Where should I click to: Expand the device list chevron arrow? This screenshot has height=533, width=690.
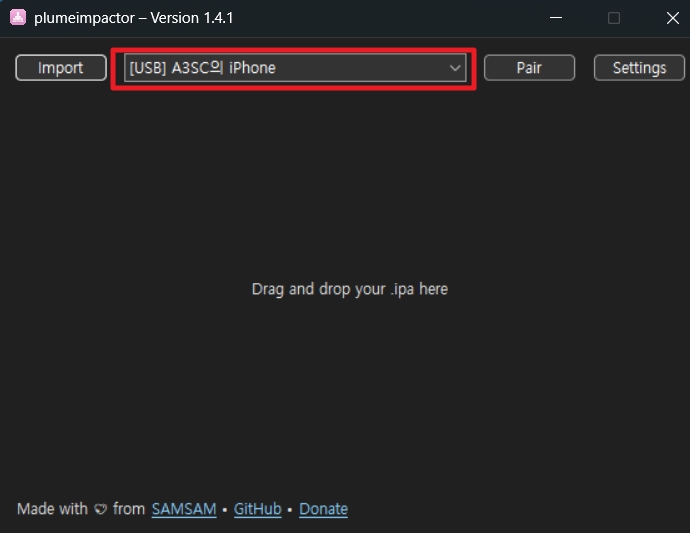pos(455,68)
